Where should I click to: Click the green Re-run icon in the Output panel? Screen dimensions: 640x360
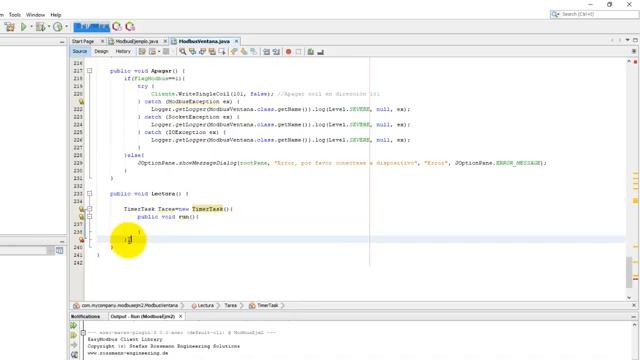[x=73, y=326]
